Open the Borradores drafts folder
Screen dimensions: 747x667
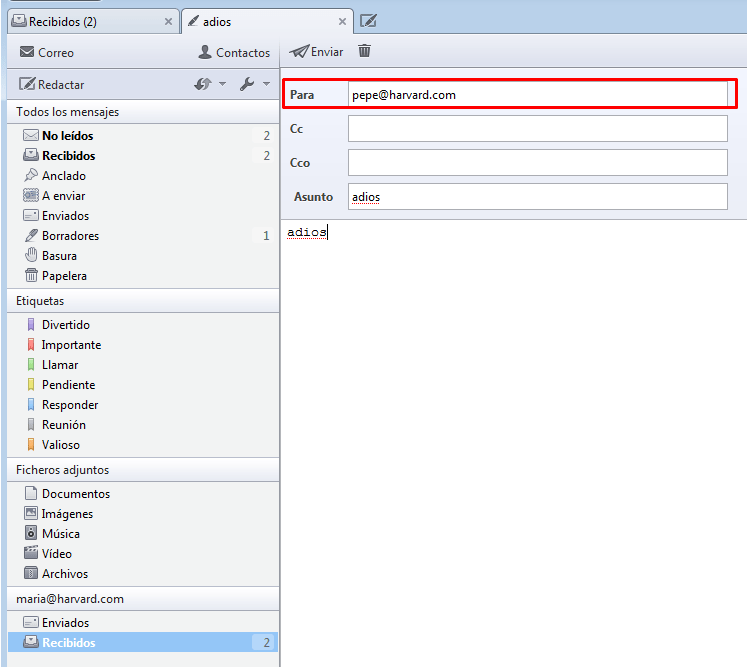(x=70, y=236)
